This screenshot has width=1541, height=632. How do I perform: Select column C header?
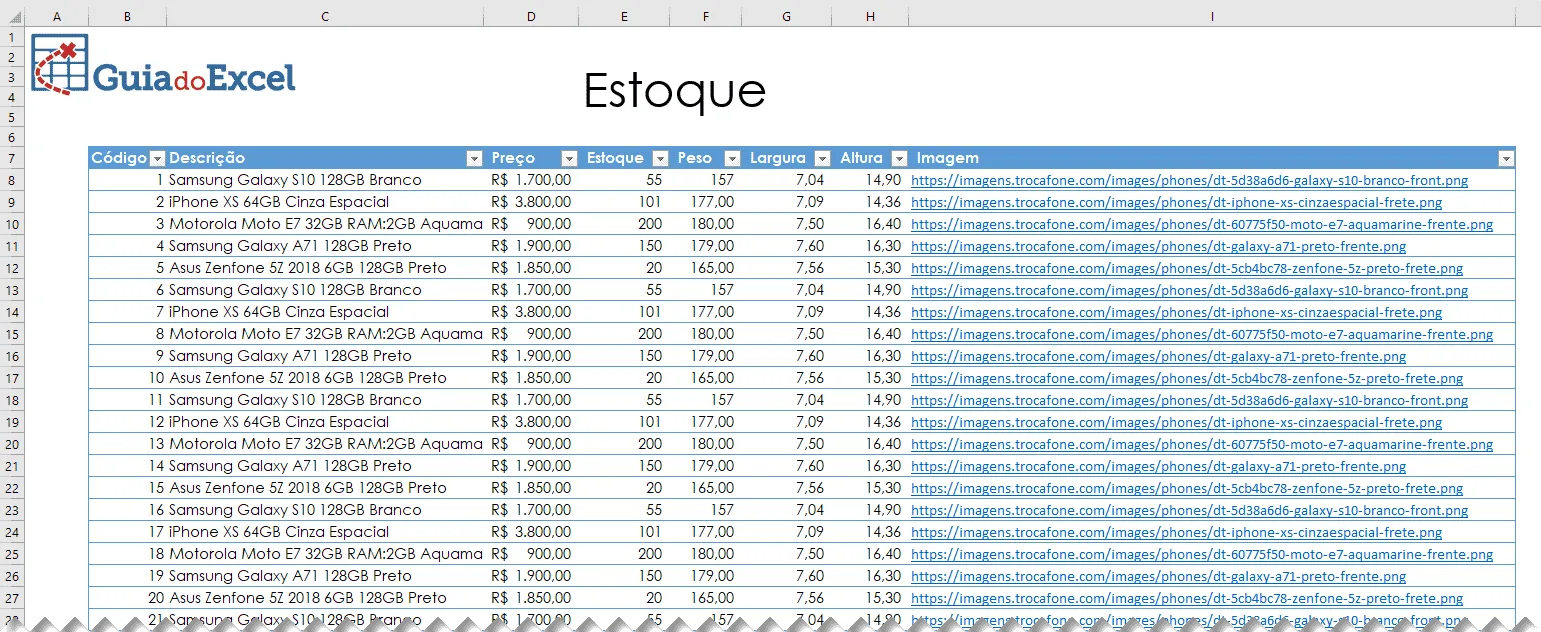(325, 17)
